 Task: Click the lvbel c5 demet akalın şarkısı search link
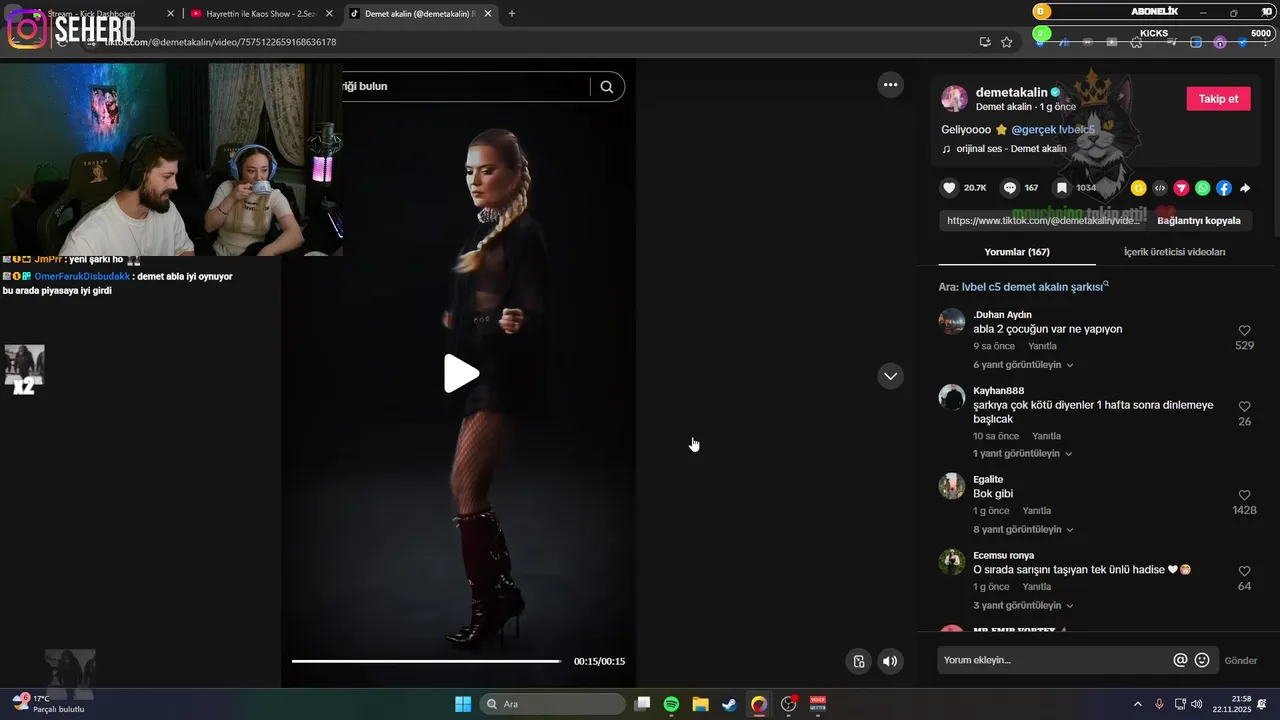pos(1035,287)
